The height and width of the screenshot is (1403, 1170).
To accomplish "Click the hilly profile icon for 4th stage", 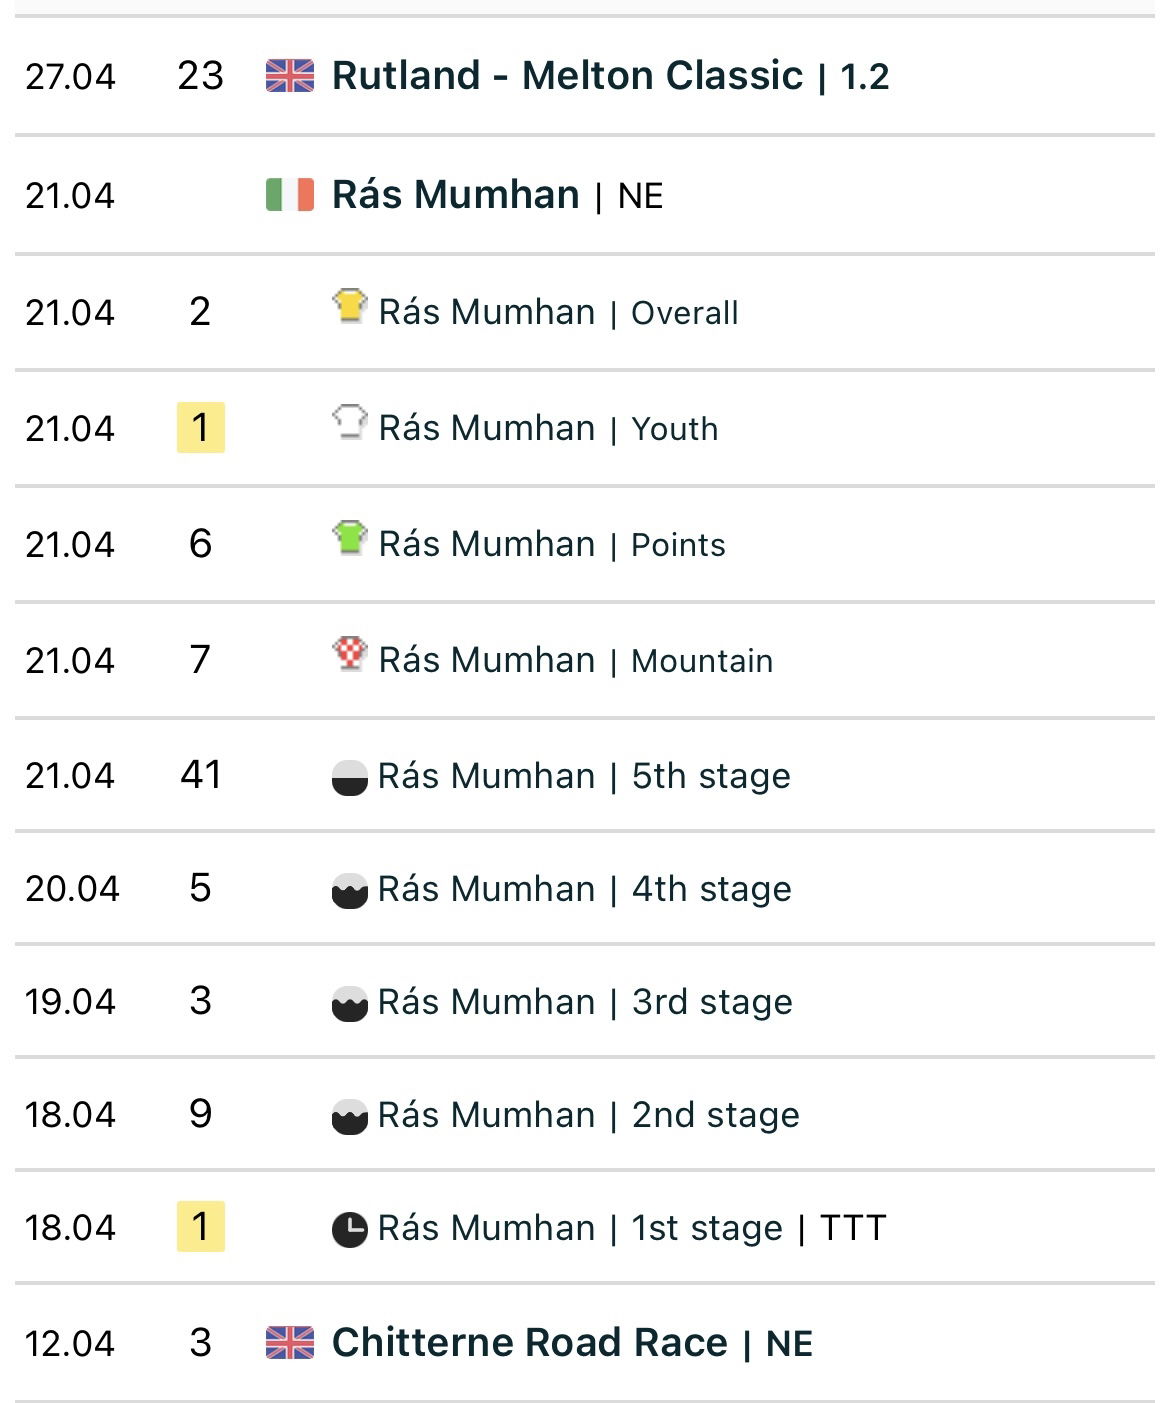I will (350, 890).
